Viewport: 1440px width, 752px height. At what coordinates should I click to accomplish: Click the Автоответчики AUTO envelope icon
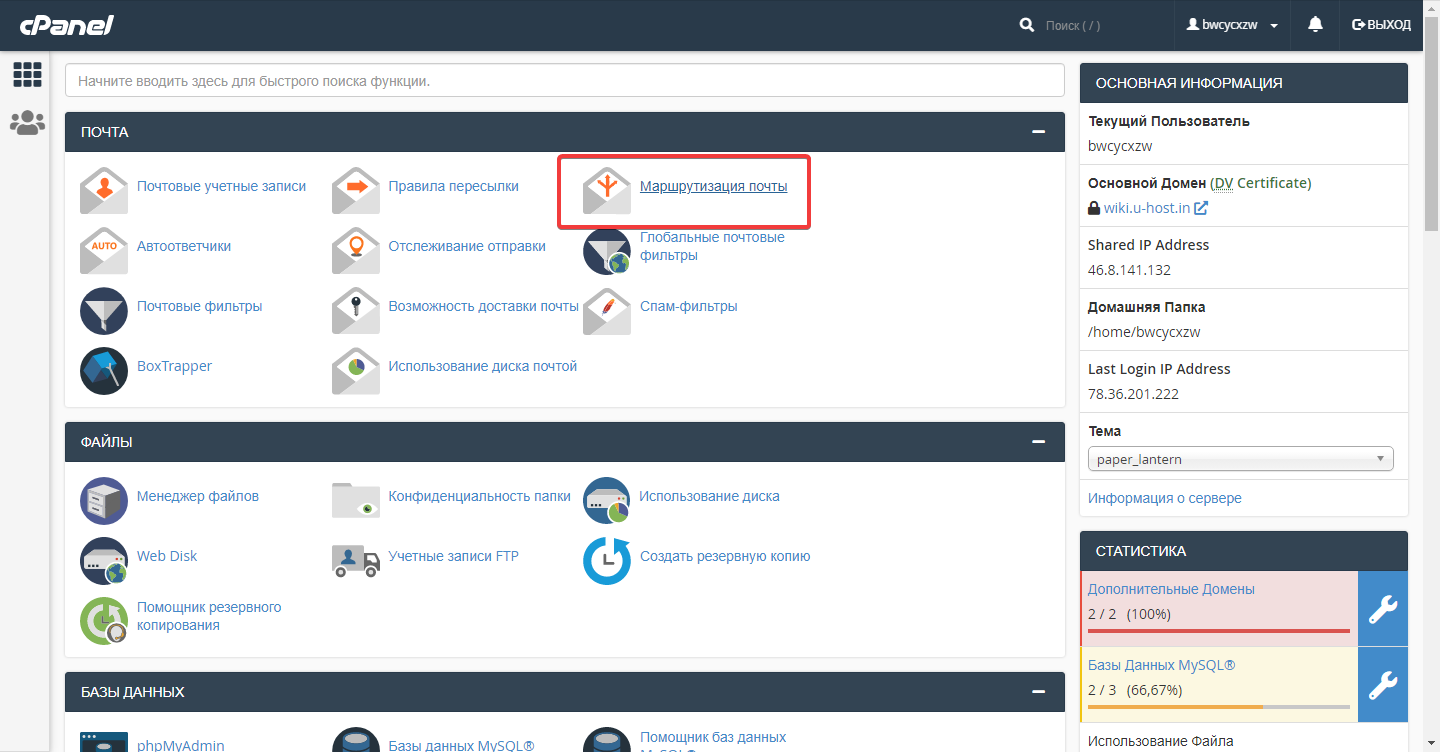tap(104, 251)
